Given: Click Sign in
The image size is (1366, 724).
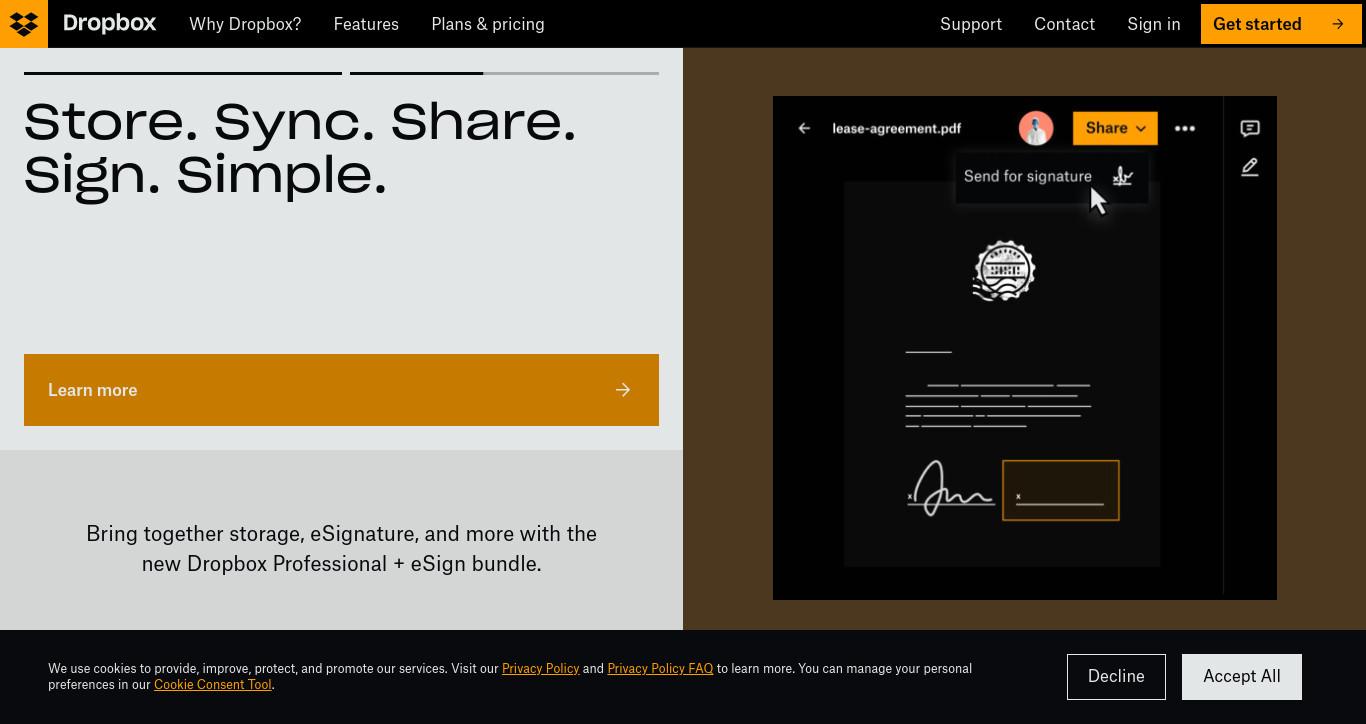Looking at the screenshot, I should [1154, 24].
